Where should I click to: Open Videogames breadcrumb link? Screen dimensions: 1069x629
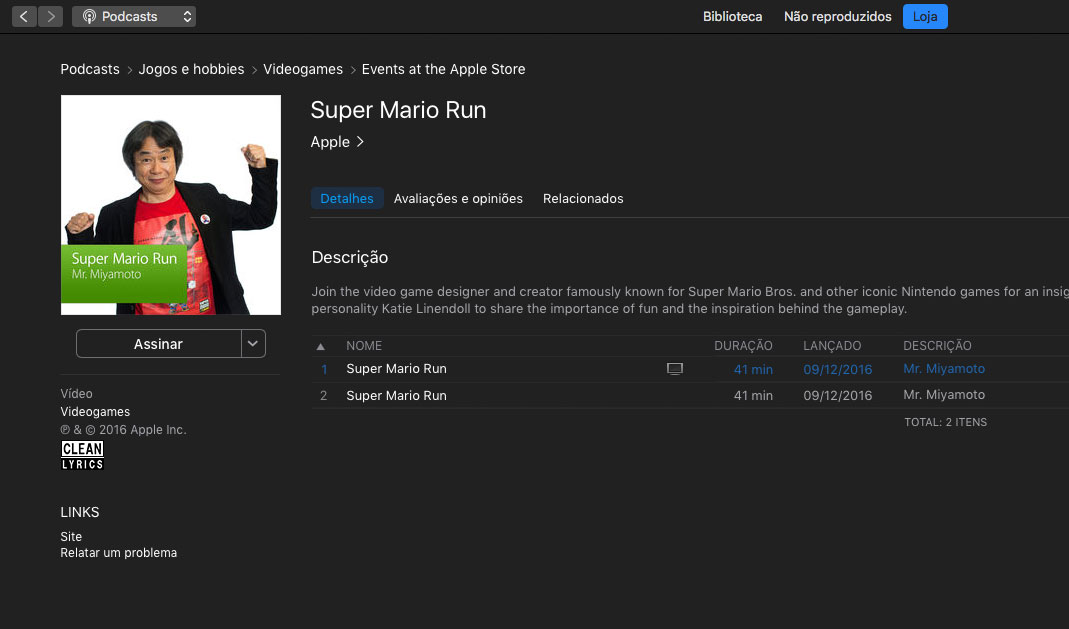tap(303, 69)
